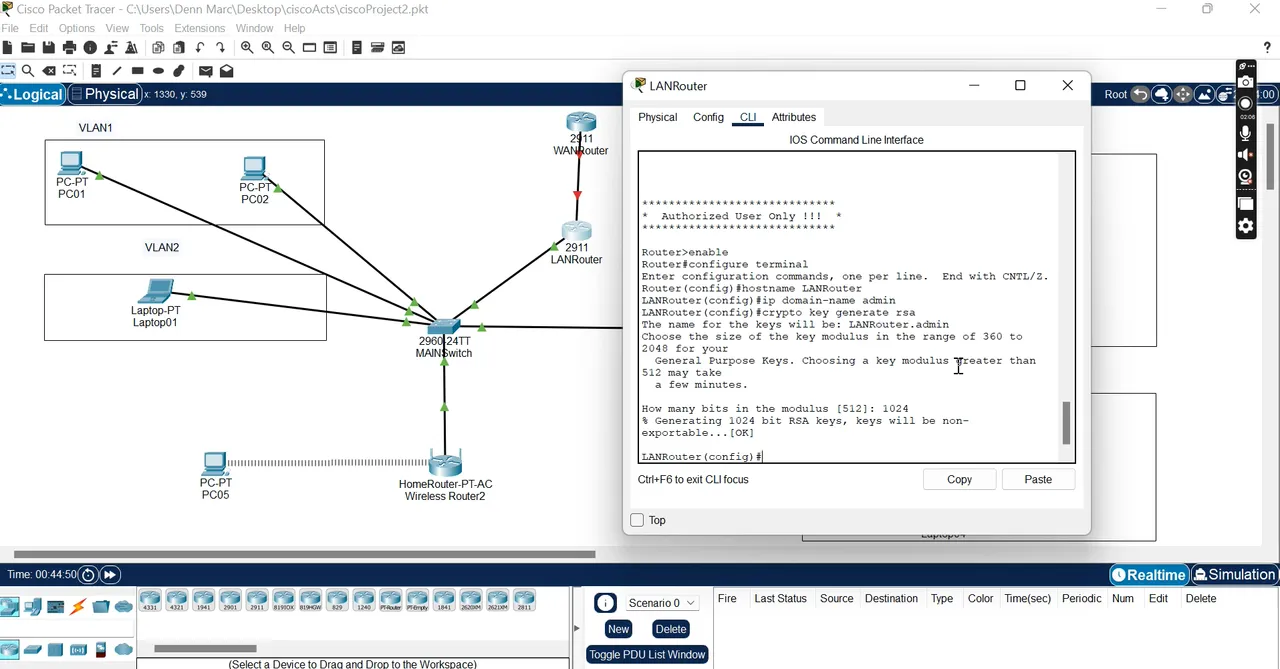Open the File menu
Image resolution: width=1280 pixels, height=669 pixels.
click(10, 28)
